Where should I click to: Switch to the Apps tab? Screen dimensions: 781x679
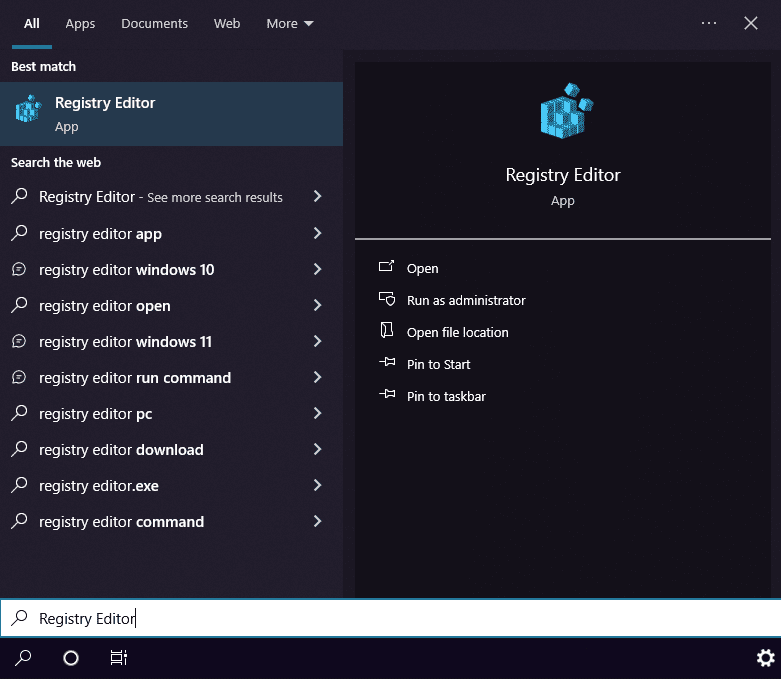tap(80, 23)
